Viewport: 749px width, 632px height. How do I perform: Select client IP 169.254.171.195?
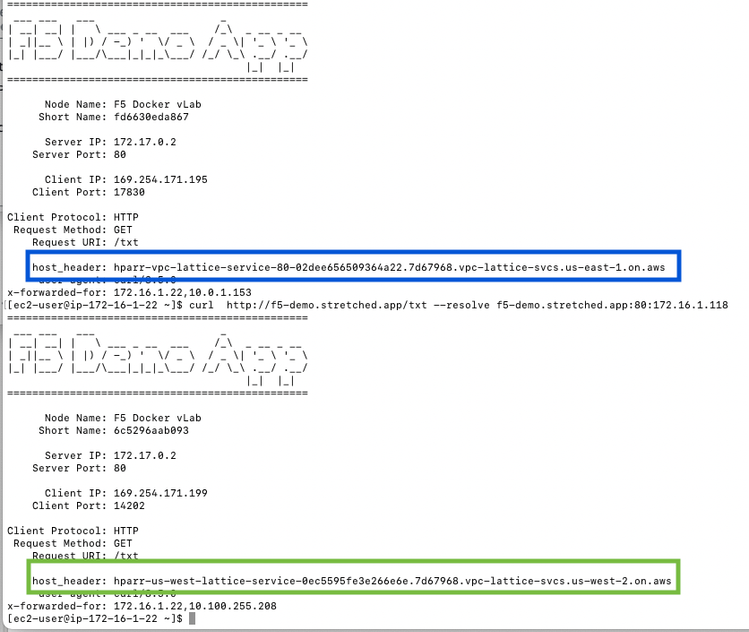[160, 180]
